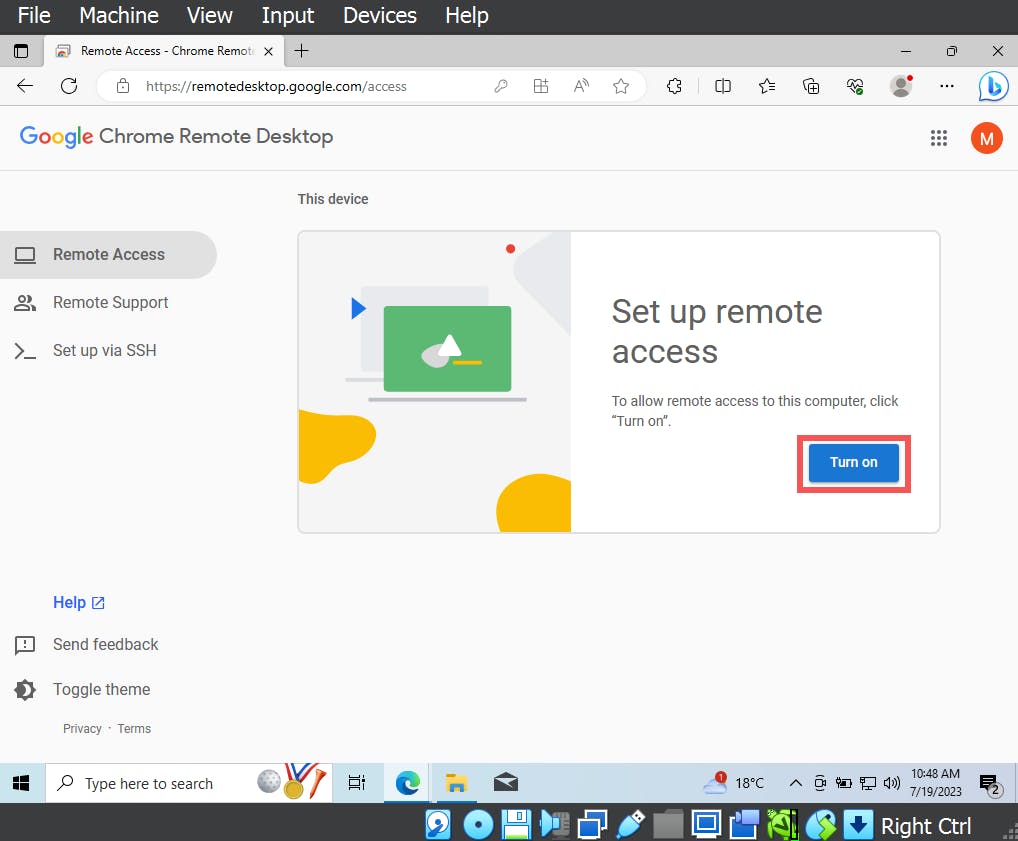Open the VirtualBox Input menu
The height and width of the screenshot is (841, 1018).
pyautogui.click(x=288, y=15)
